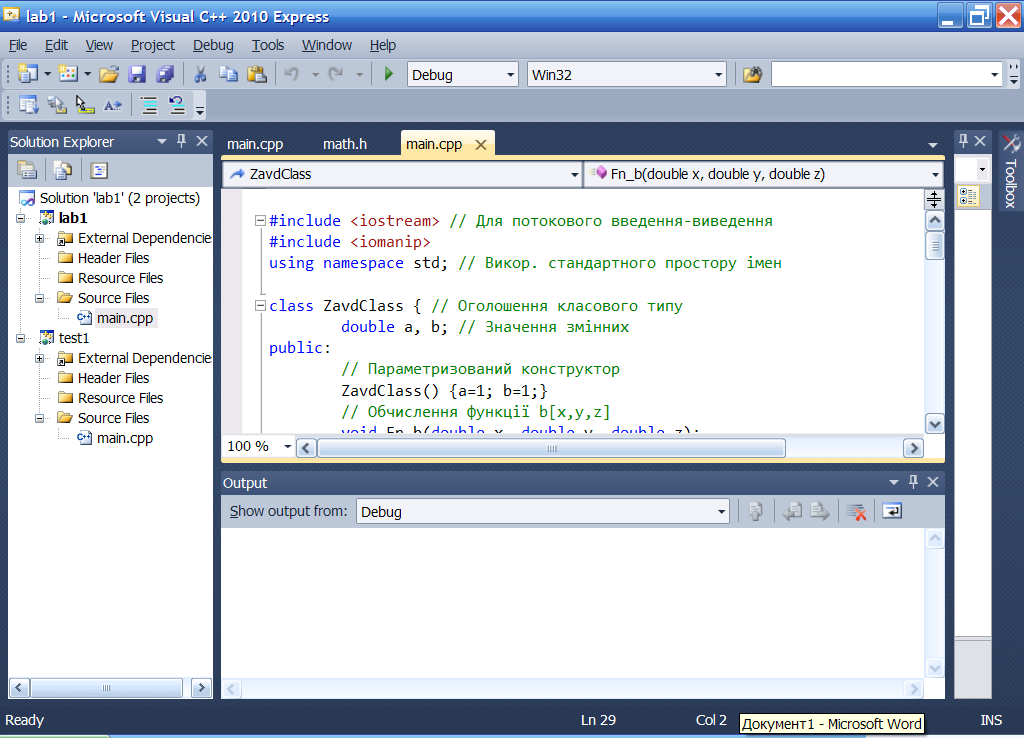
Task: Click the Copy toolbar icon
Action: pos(228,74)
